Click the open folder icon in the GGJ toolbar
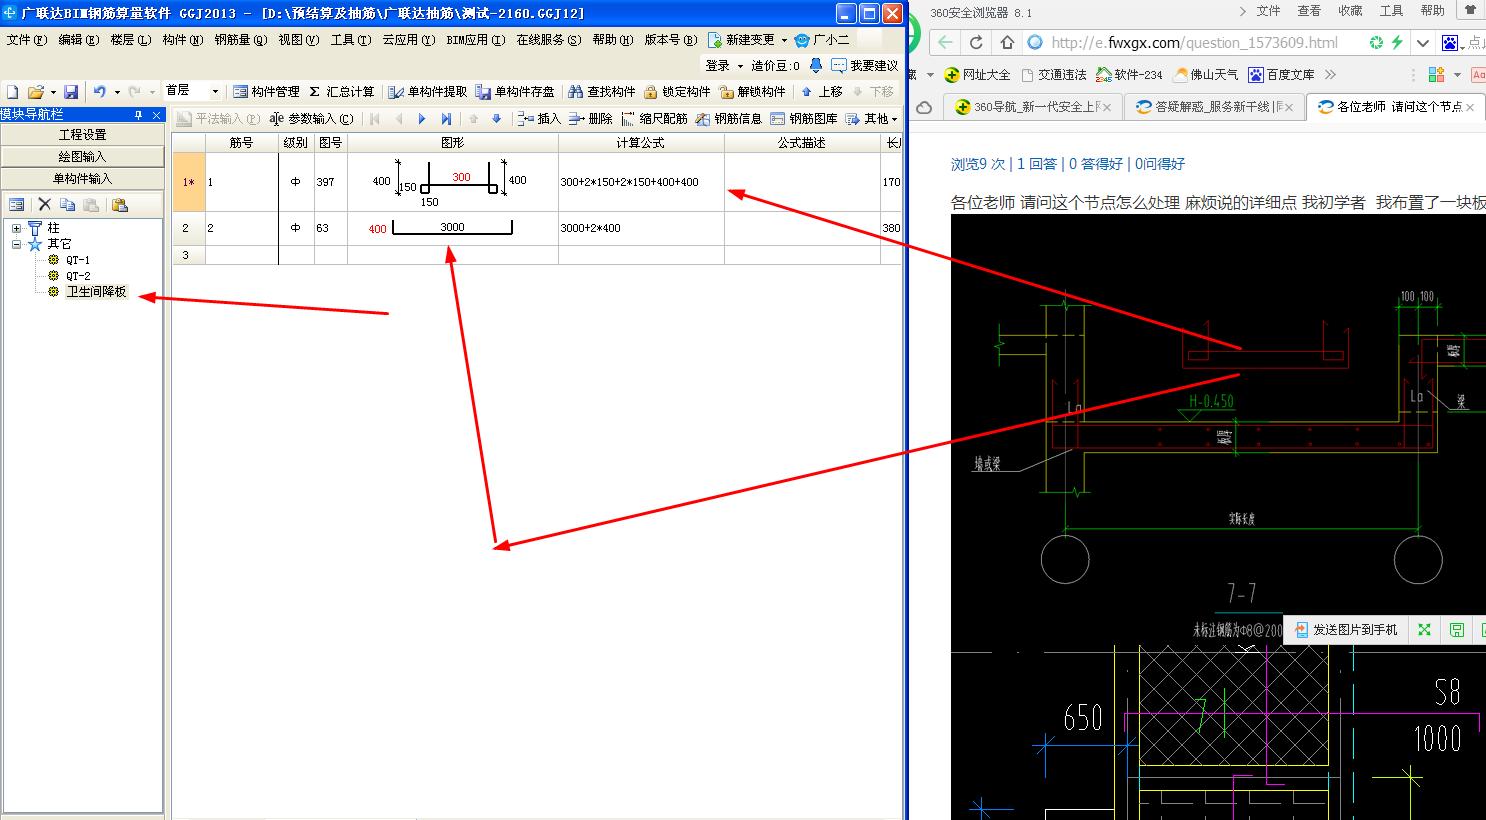The image size is (1486, 820). tap(35, 91)
